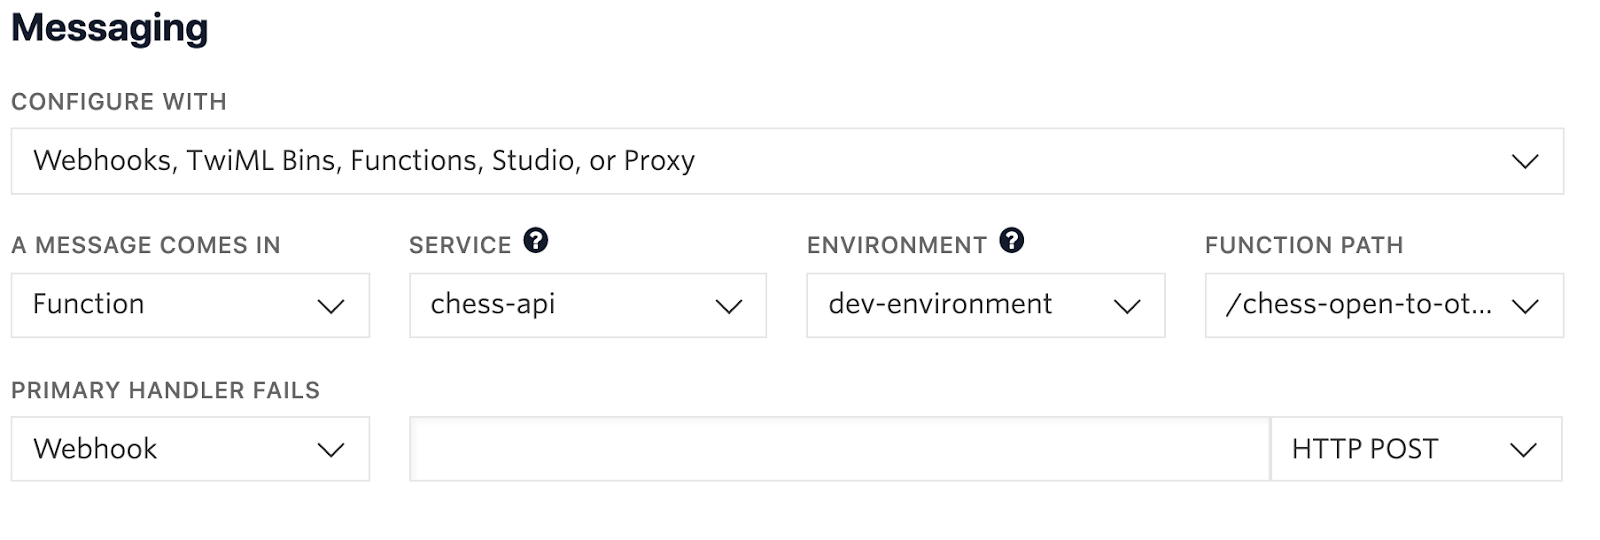Click the Function Path label
The height and width of the screenshot is (540, 1600).
click(x=1304, y=245)
